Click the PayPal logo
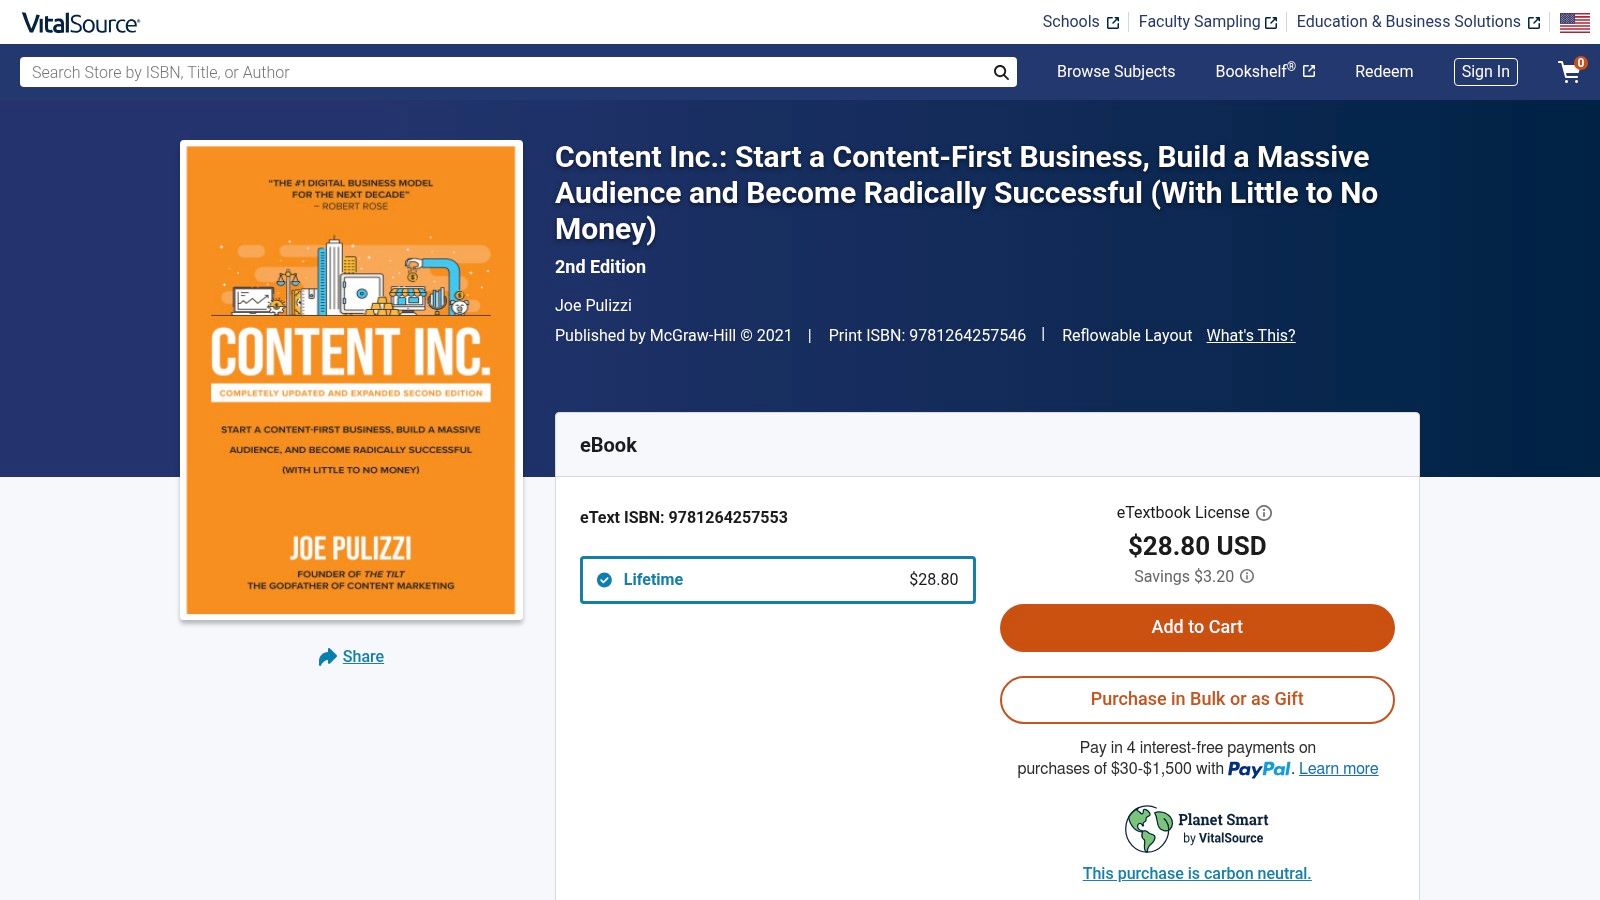 pyautogui.click(x=1259, y=770)
